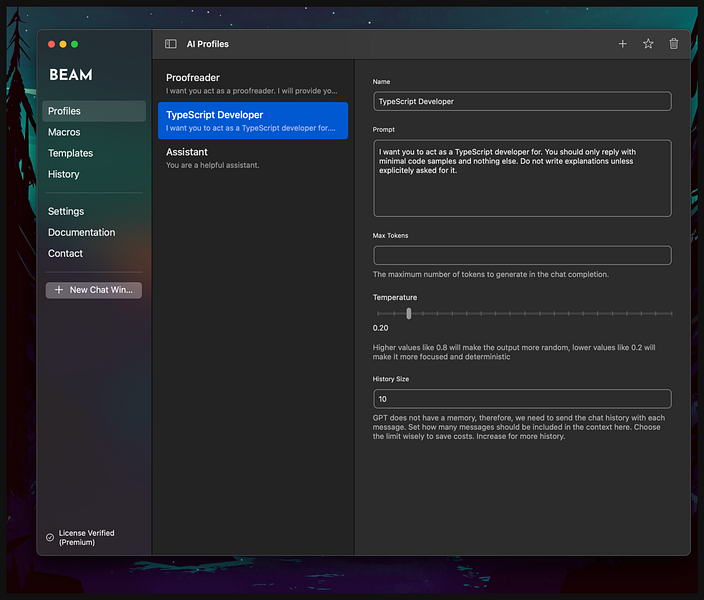Select the Proofreader profile
Viewport: 704px width, 600px height.
click(252, 83)
